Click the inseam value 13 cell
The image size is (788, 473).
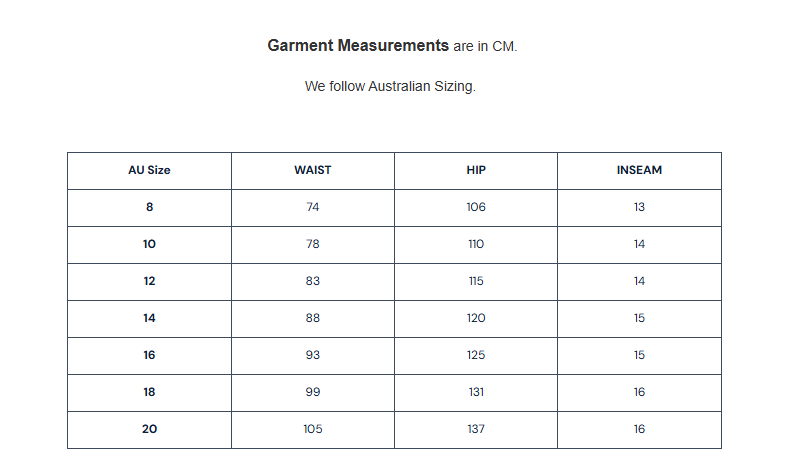pyautogui.click(x=639, y=207)
